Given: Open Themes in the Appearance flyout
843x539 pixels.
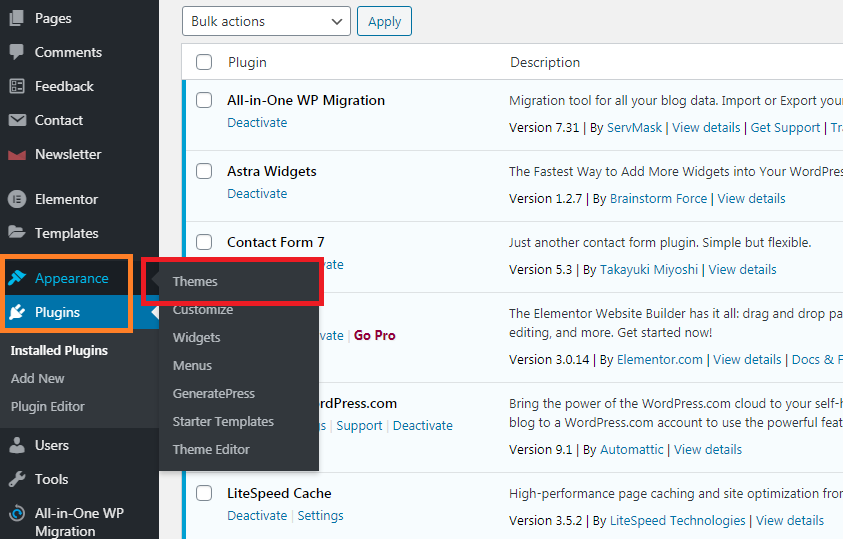Looking at the screenshot, I should point(195,282).
